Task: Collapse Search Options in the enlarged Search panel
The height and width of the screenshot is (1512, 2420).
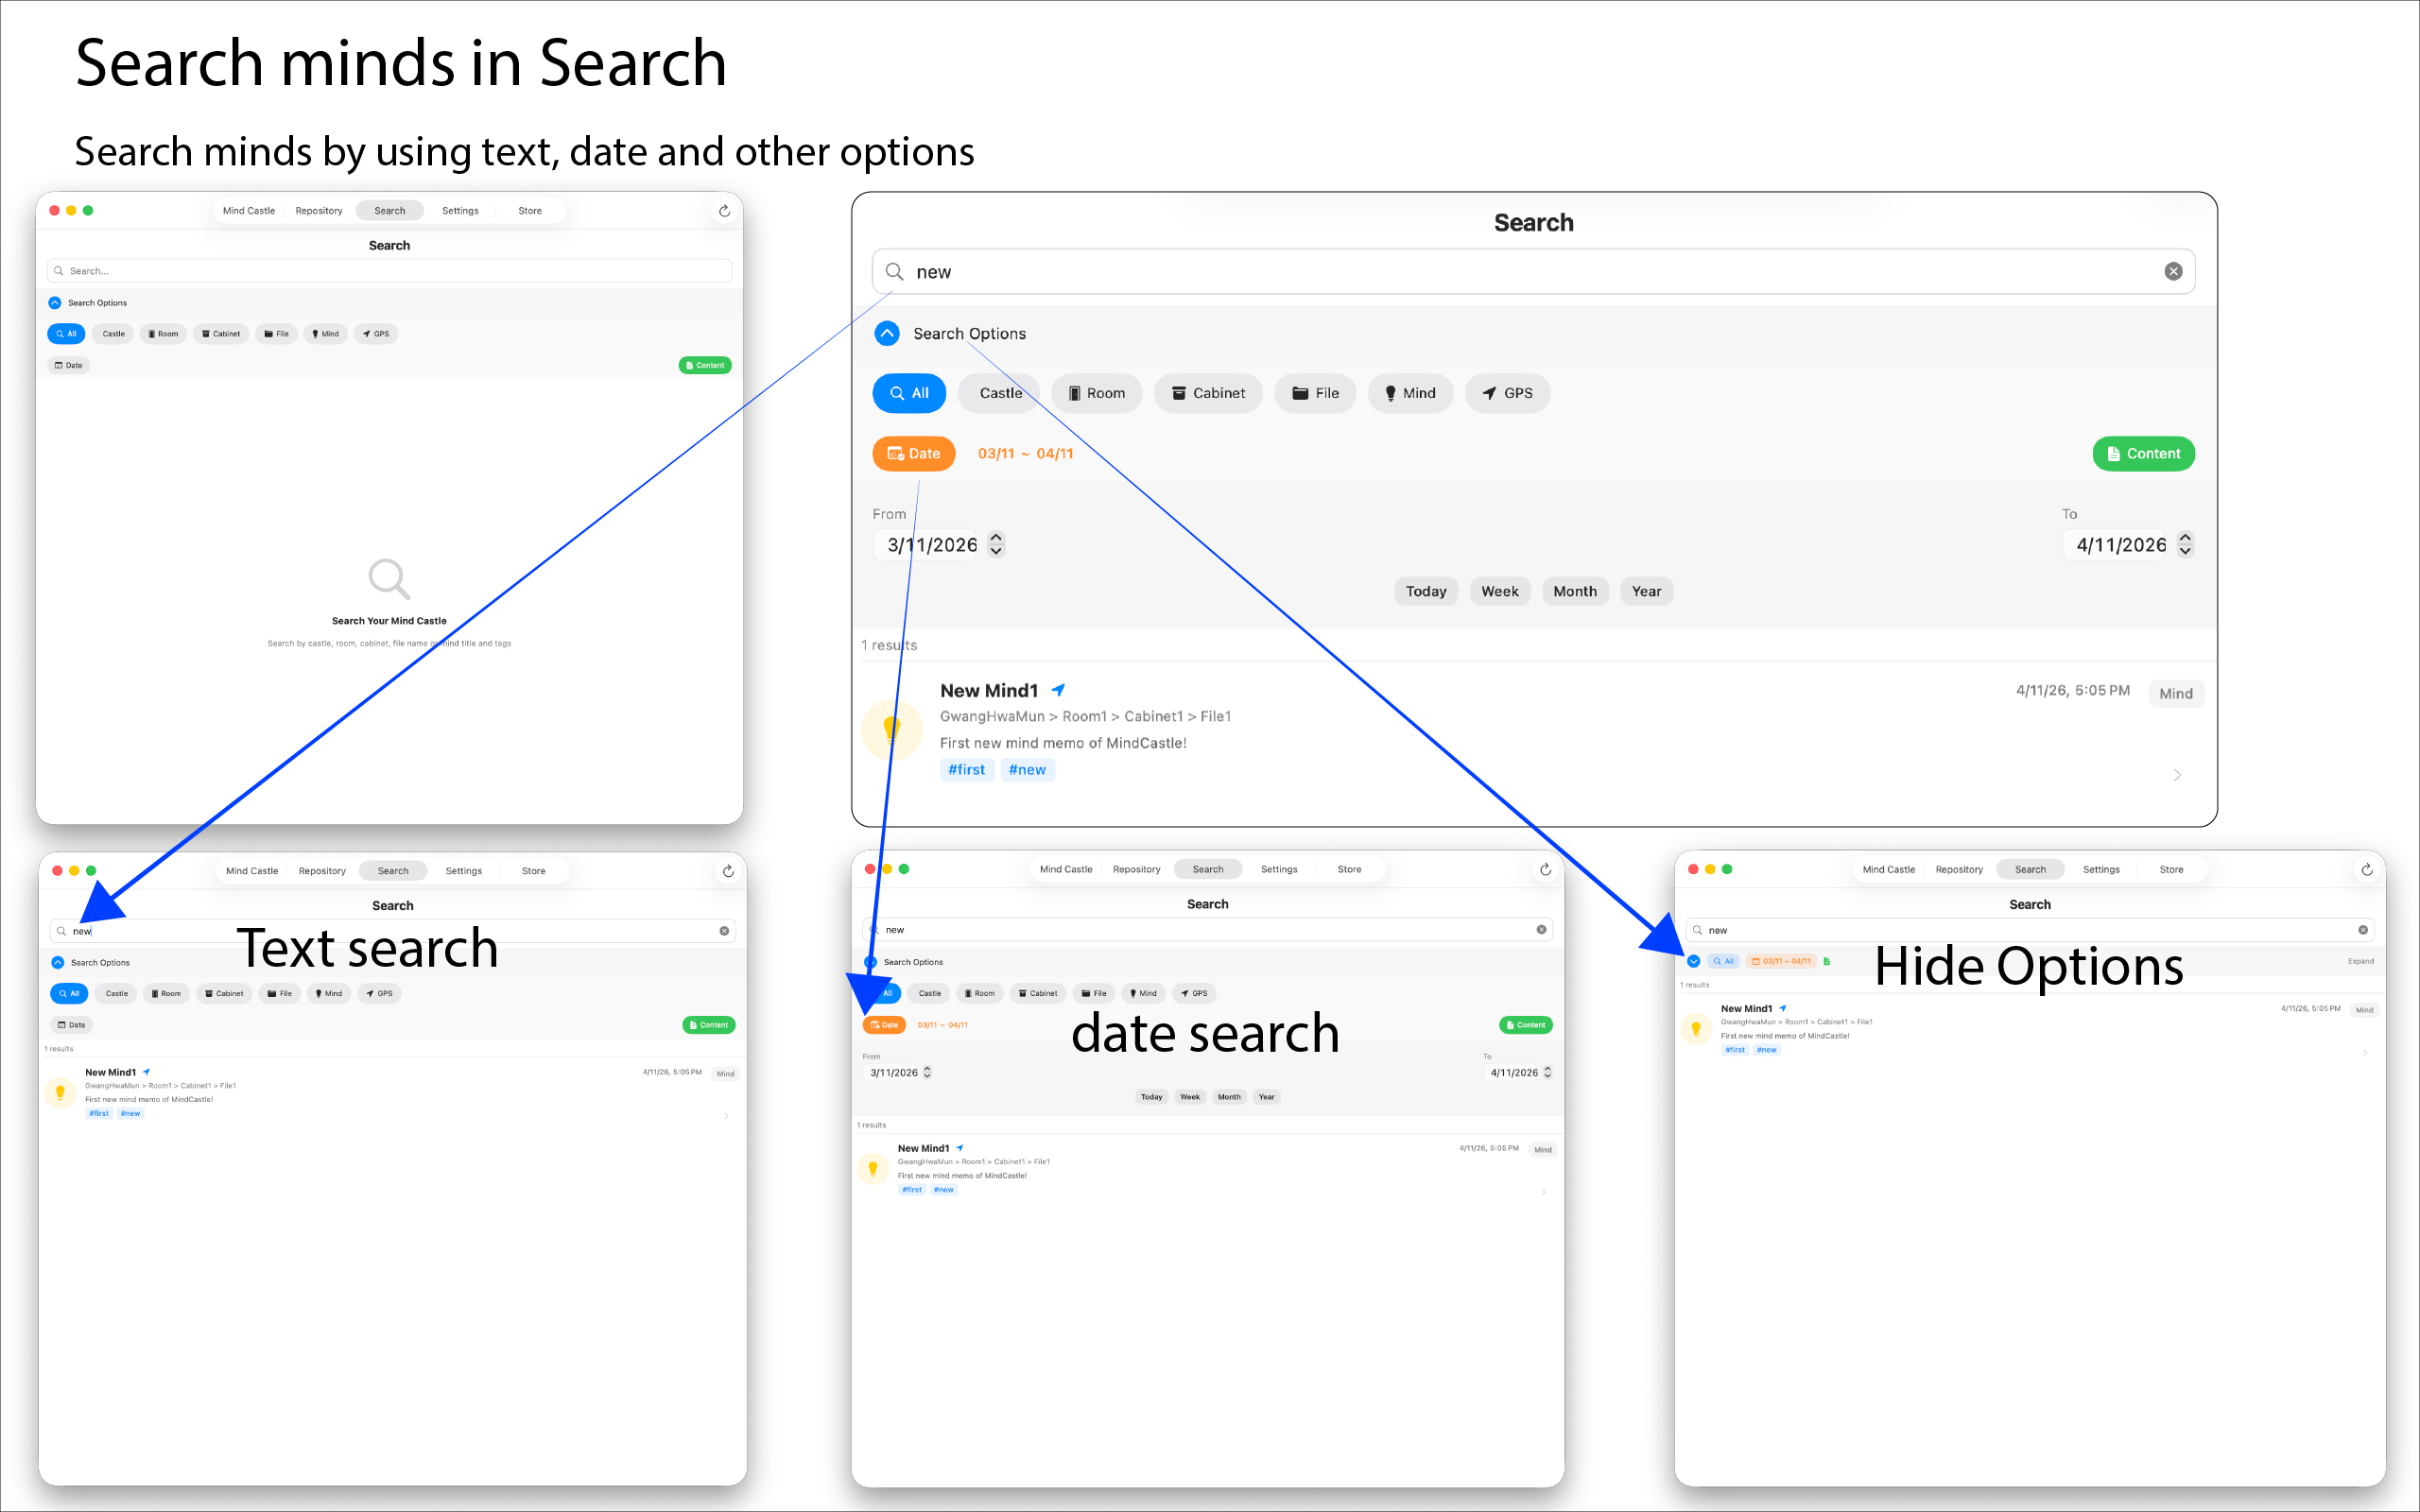Action: pos(887,333)
